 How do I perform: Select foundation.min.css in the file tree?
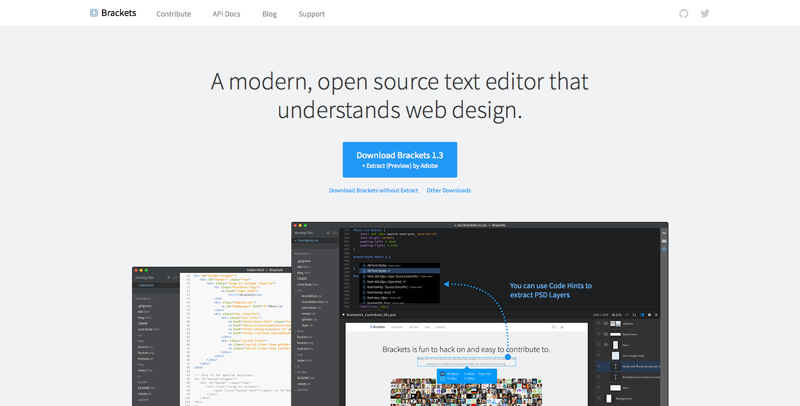coord(315,302)
